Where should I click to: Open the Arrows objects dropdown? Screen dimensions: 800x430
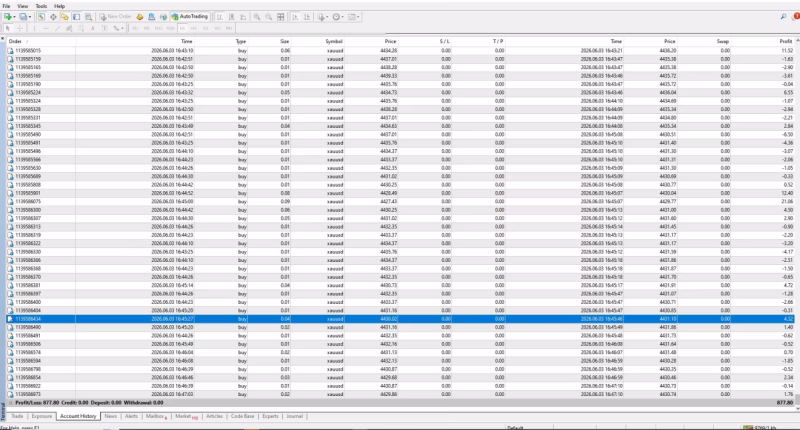click(x=118, y=28)
